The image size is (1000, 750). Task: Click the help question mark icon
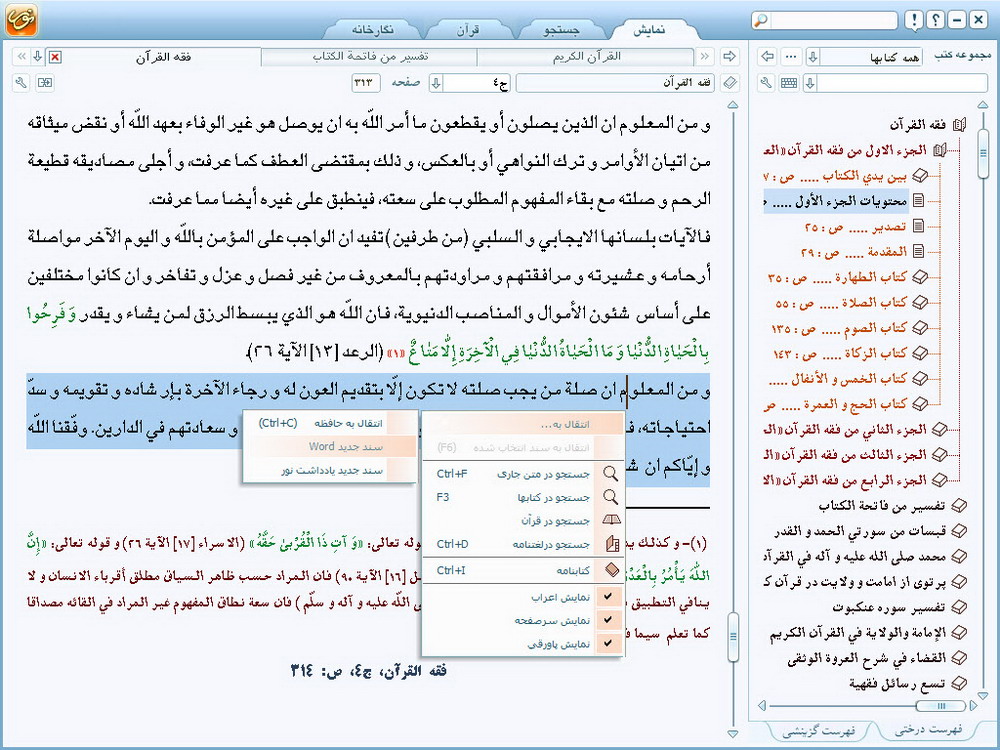pos(934,20)
